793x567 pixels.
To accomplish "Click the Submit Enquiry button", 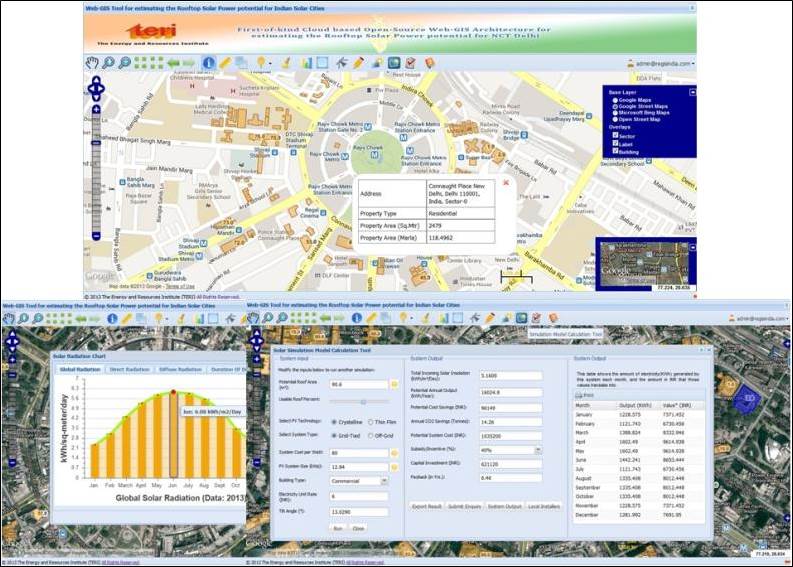I will 464,506.
